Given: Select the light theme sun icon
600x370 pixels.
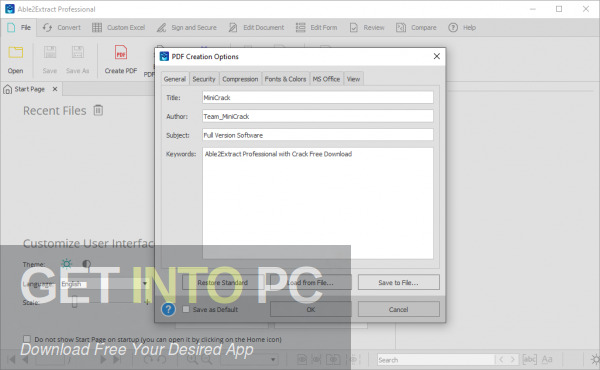Looking at the screenshot, I should [67, 264].
